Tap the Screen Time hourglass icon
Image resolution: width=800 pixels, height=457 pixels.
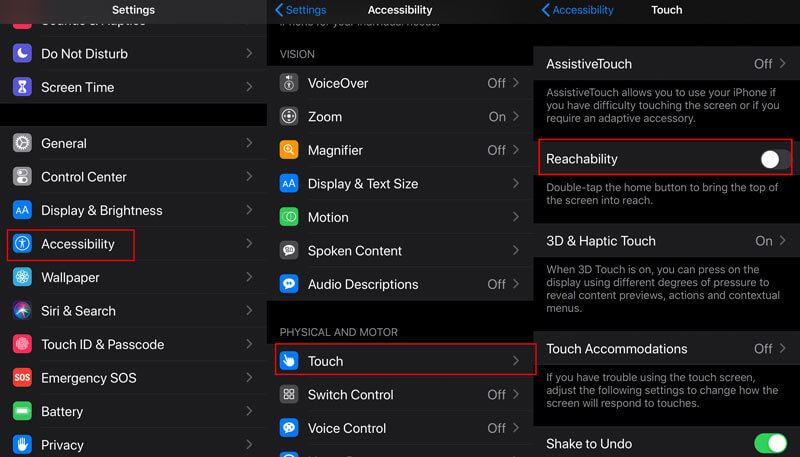pos(22,87)
